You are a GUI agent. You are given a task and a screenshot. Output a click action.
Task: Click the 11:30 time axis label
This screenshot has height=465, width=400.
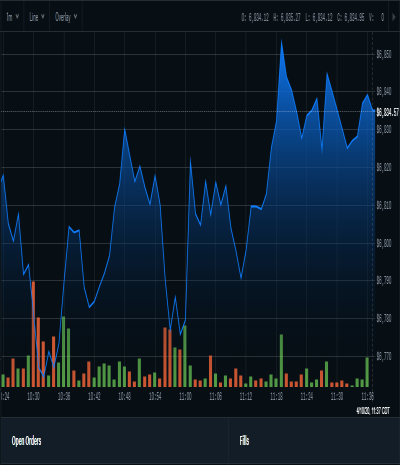click(x=337, y=396)
